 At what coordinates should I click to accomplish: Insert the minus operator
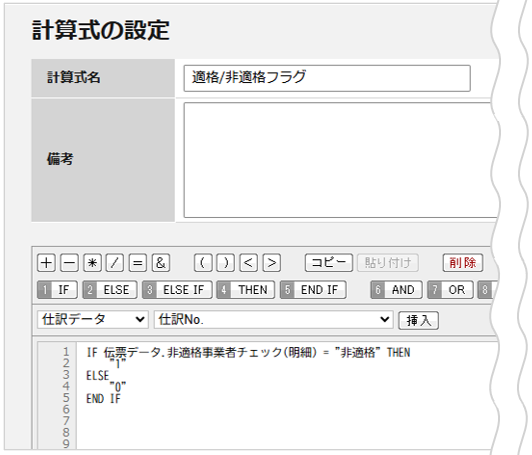(x=69, y=263)
